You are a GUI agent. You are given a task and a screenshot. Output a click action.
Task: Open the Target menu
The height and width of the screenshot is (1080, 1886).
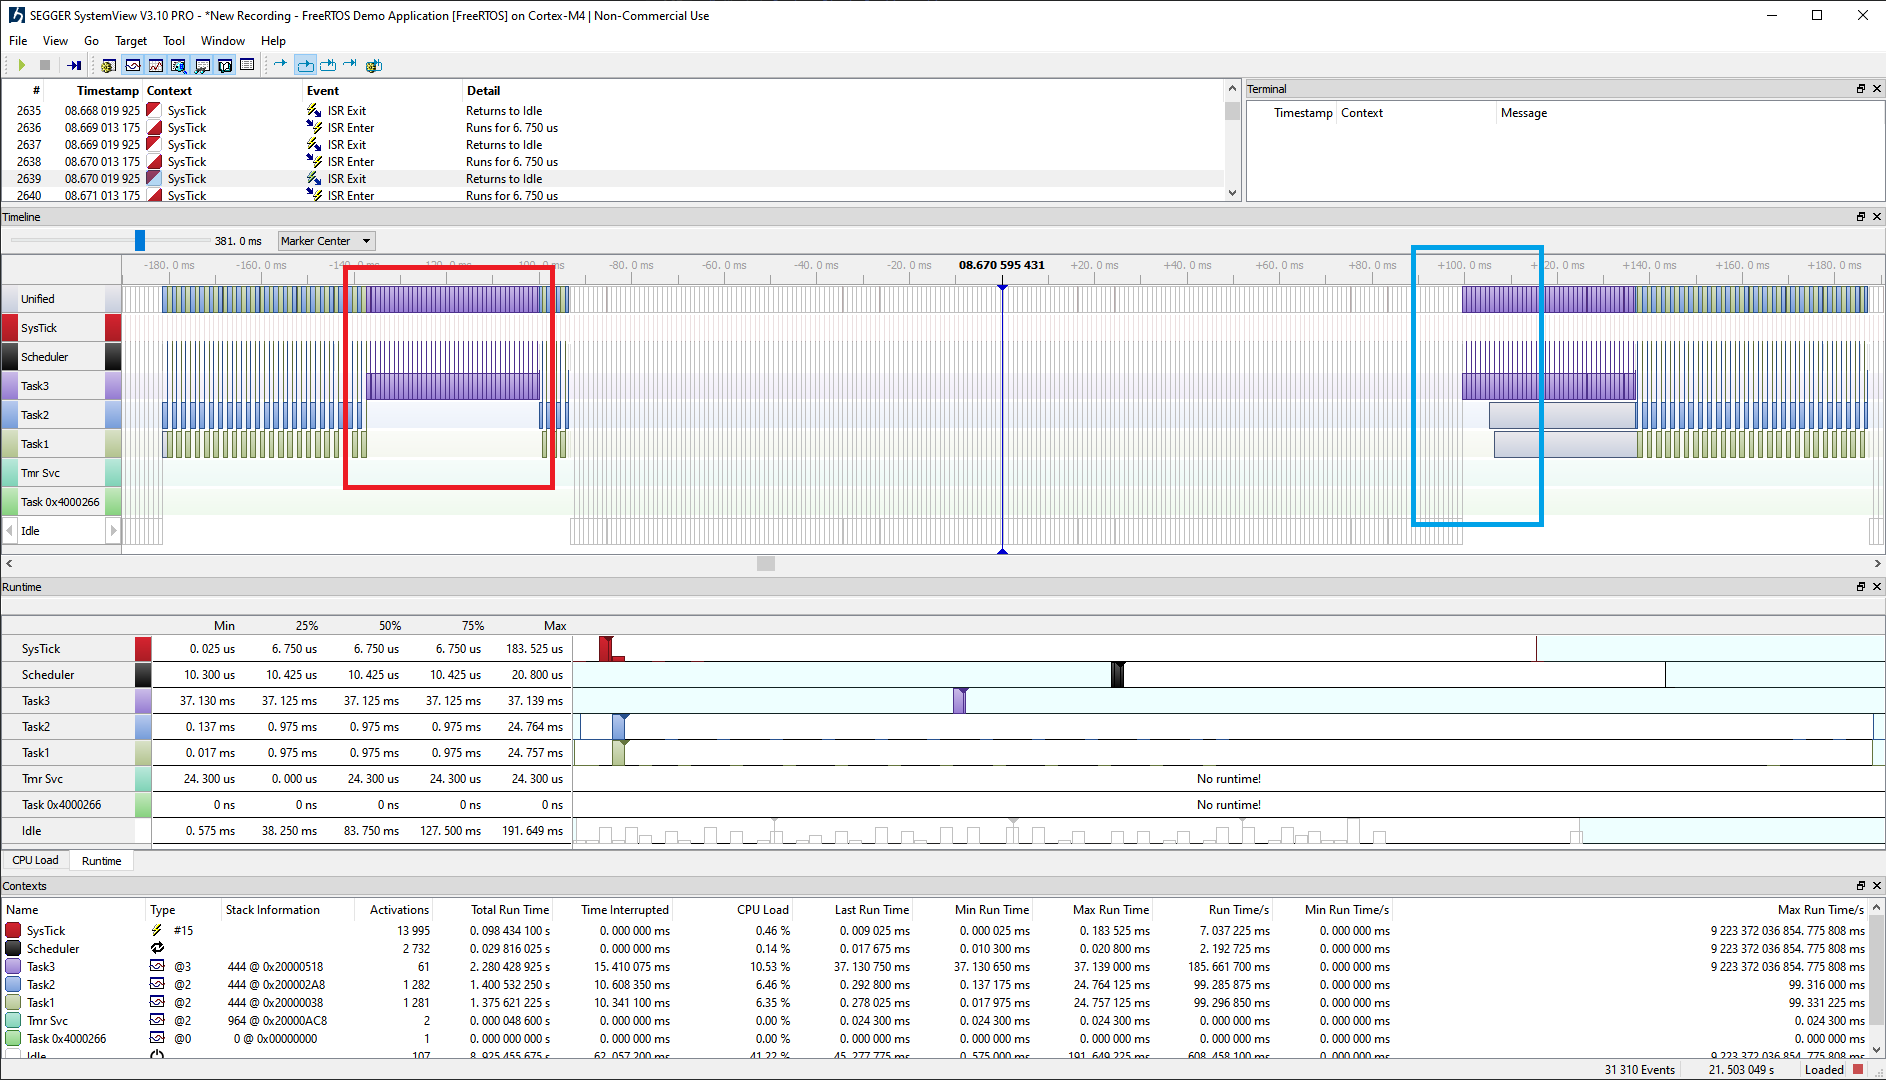click(x=130, y=41)
